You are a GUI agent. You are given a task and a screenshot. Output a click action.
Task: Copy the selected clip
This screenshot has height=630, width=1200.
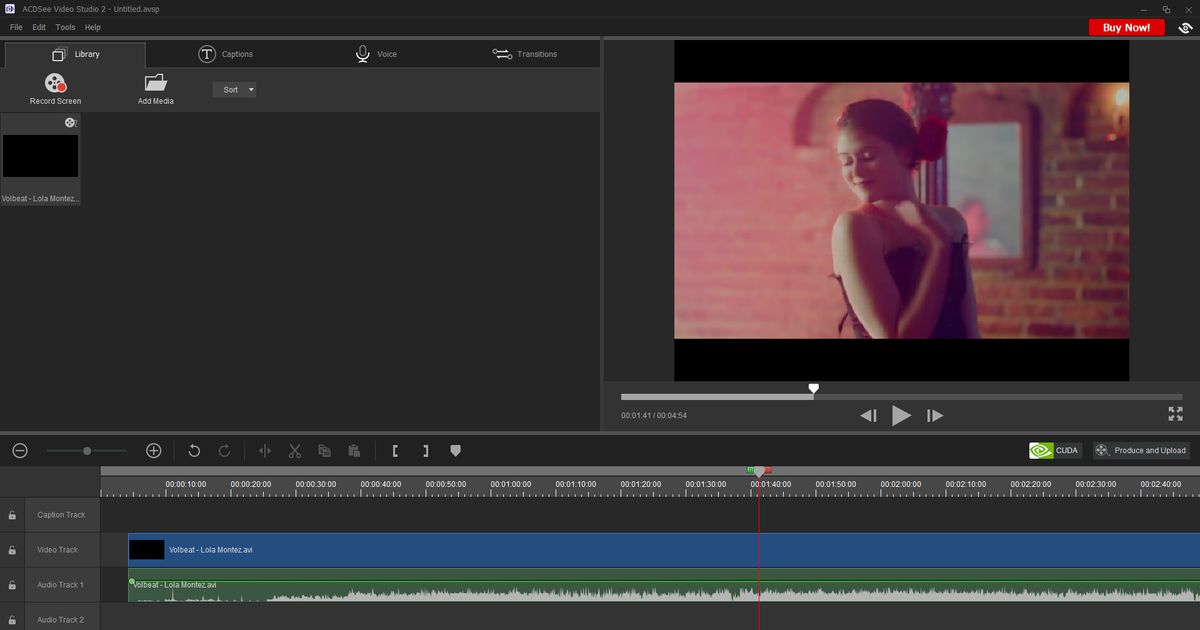click(x=324, y=451)
